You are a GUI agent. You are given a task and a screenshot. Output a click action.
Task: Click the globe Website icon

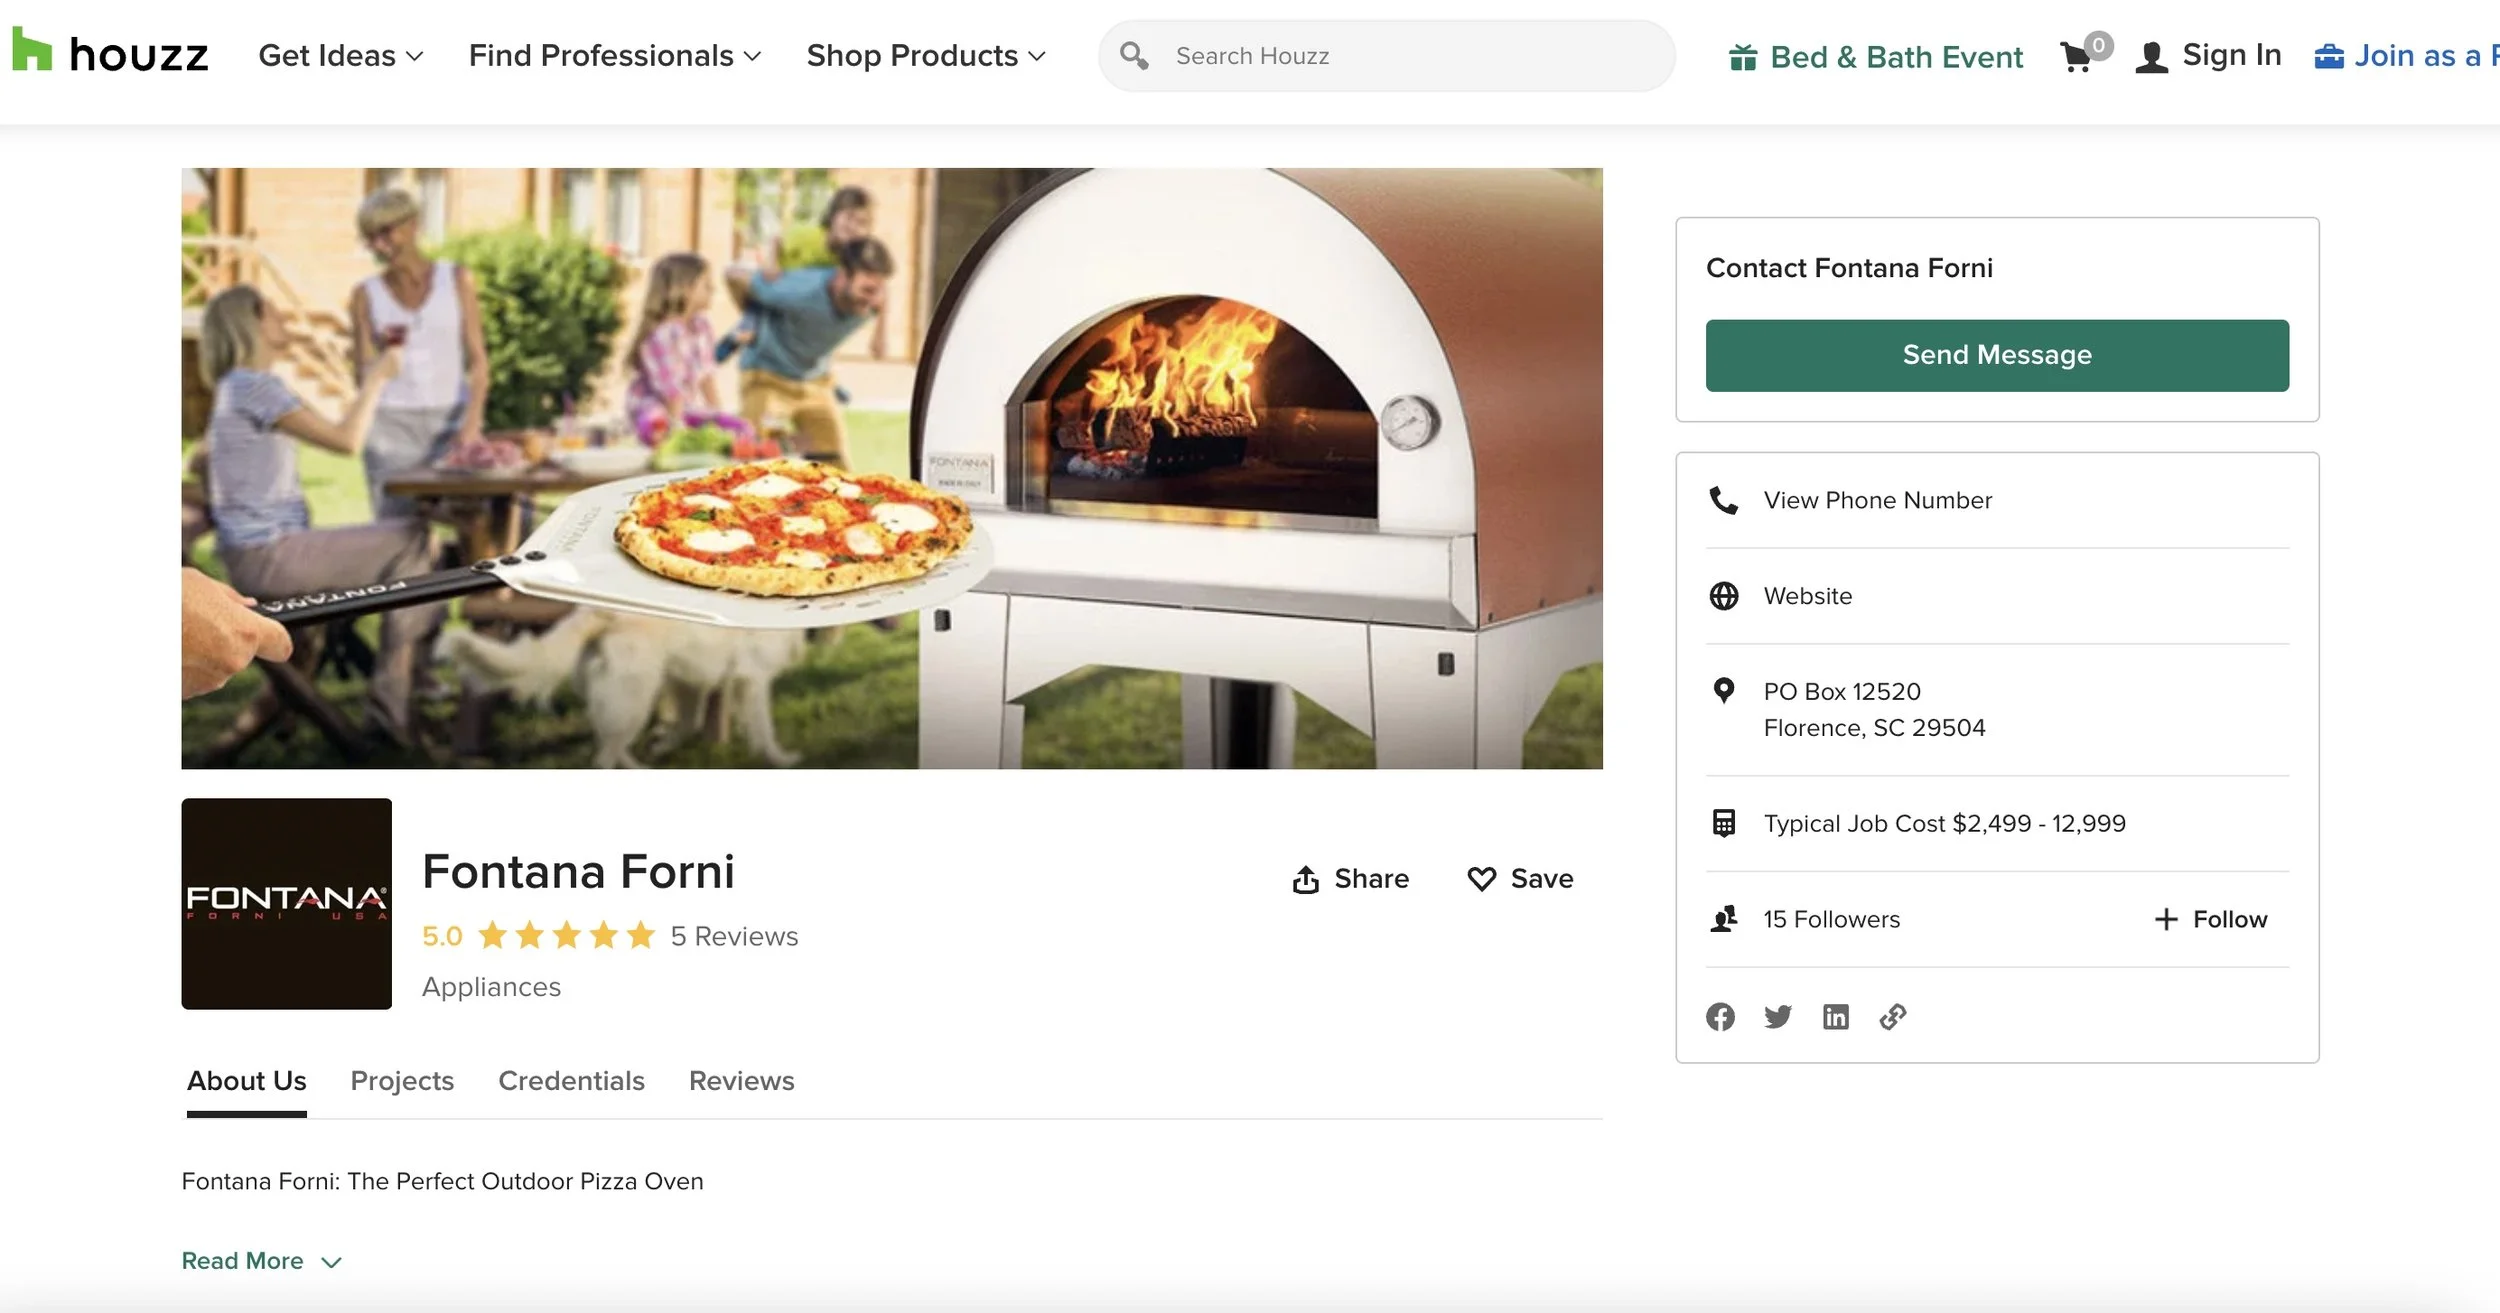point(1723,596)
